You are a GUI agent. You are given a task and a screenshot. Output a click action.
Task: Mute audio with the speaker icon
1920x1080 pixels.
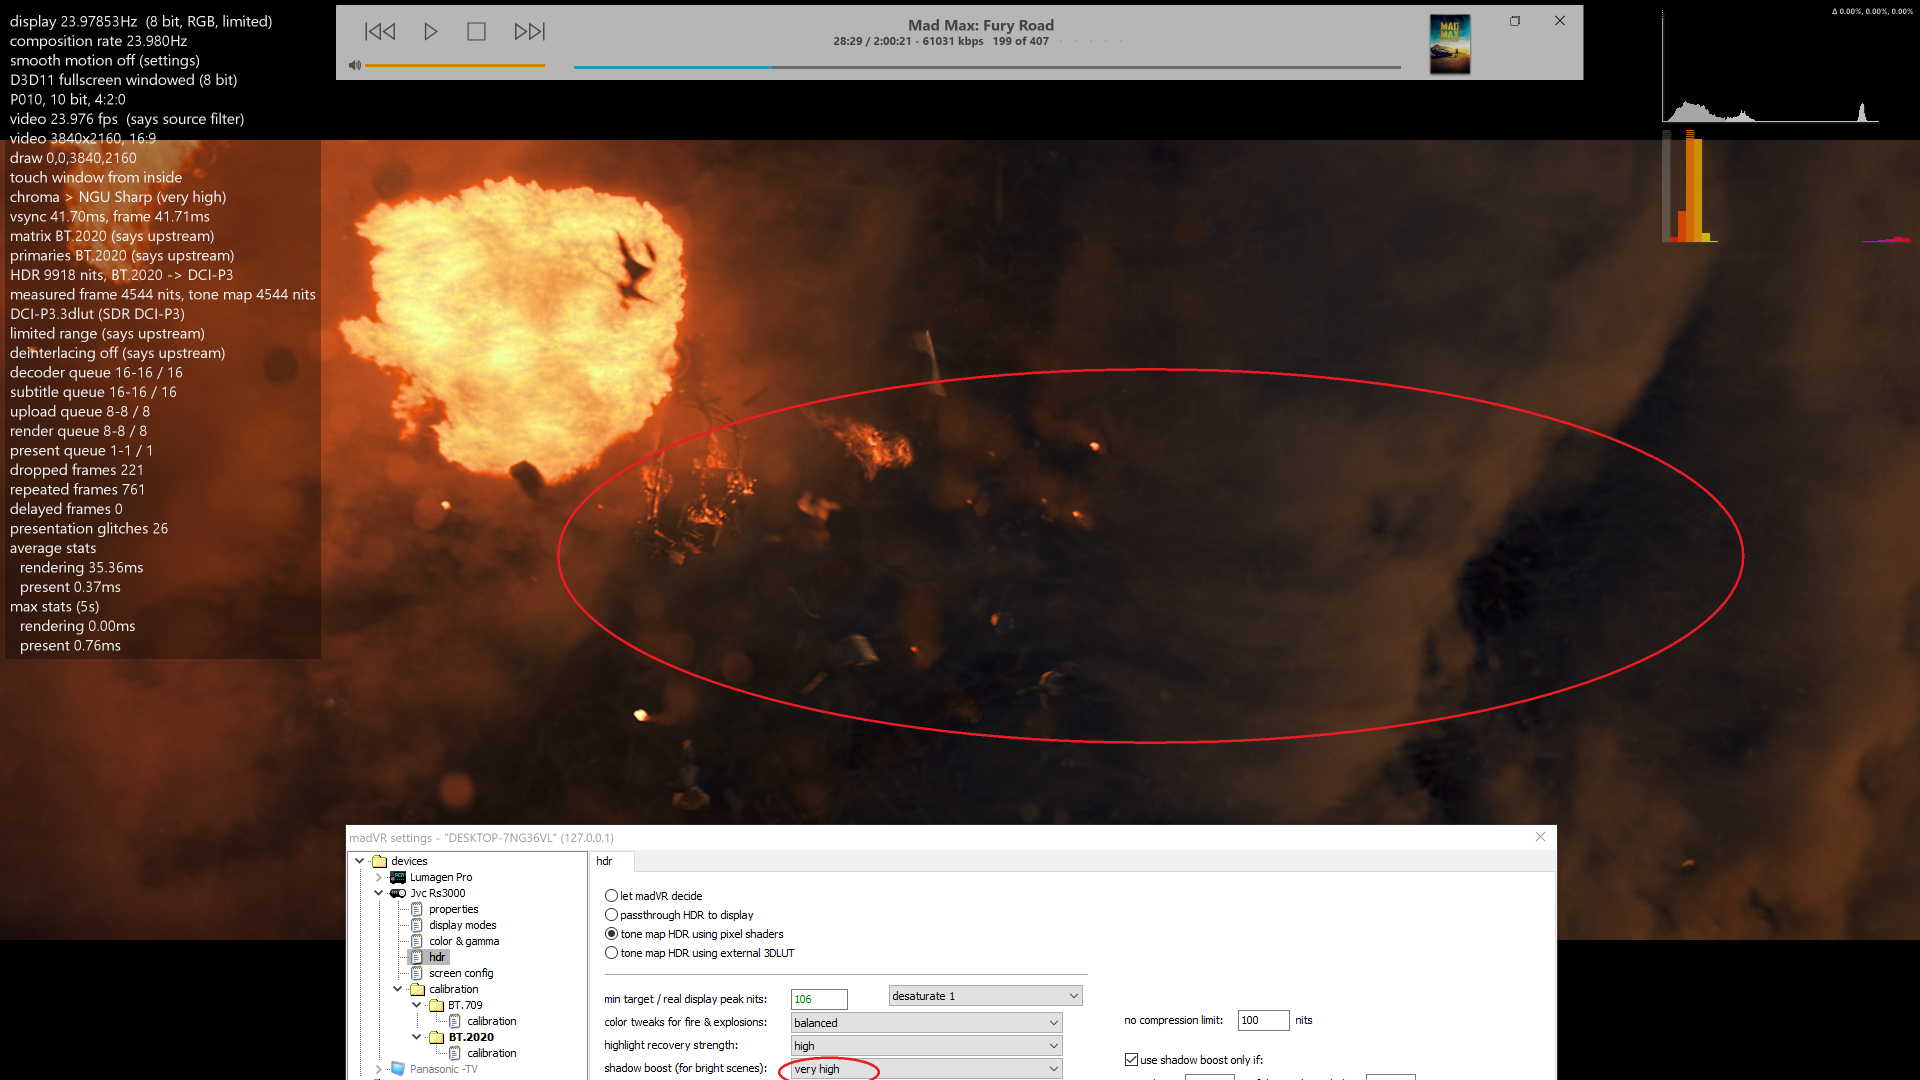pyautogui.click(x=354, y=65)
